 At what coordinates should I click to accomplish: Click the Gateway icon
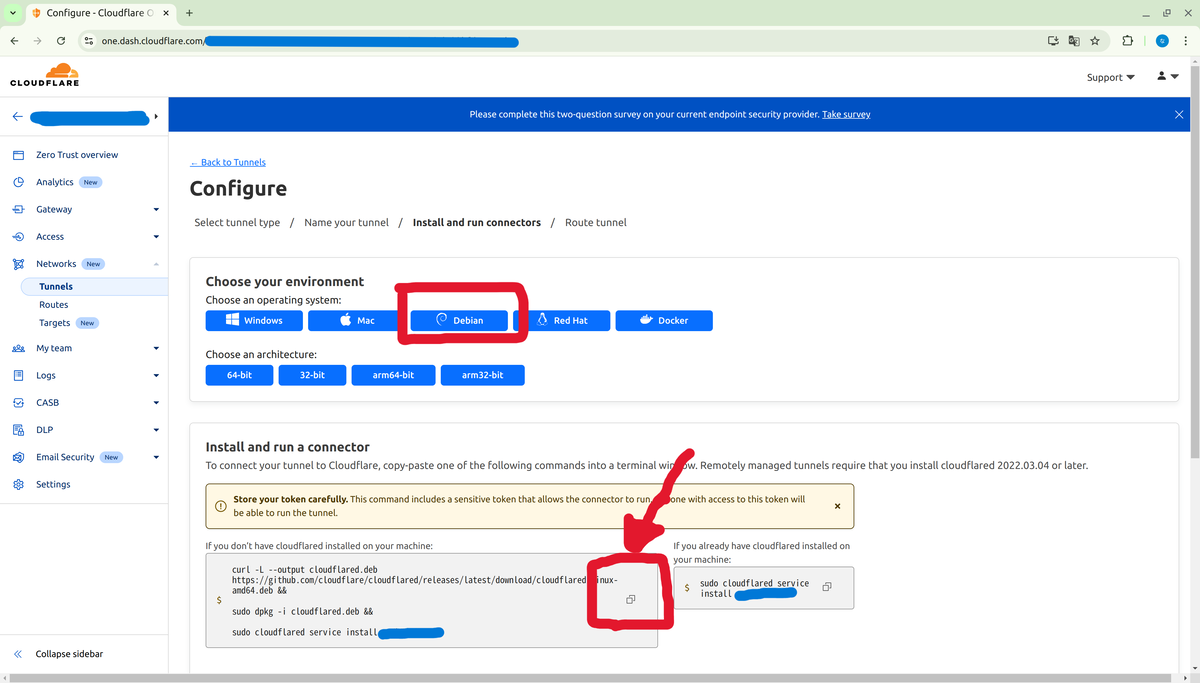pyautogui.click(x=18, y=210)
